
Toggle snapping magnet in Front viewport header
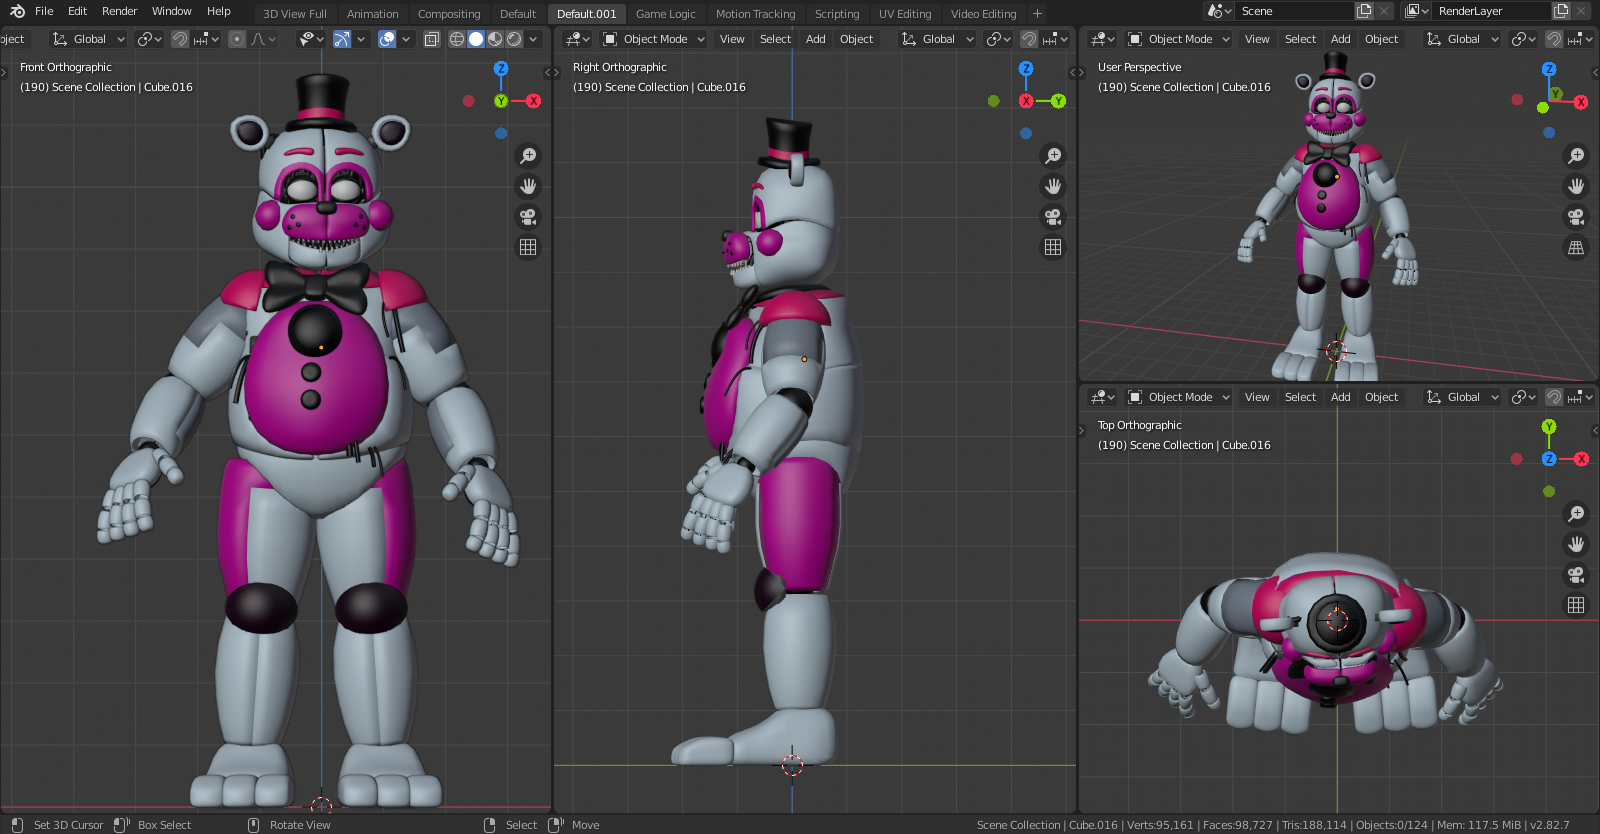click(180, 39)
